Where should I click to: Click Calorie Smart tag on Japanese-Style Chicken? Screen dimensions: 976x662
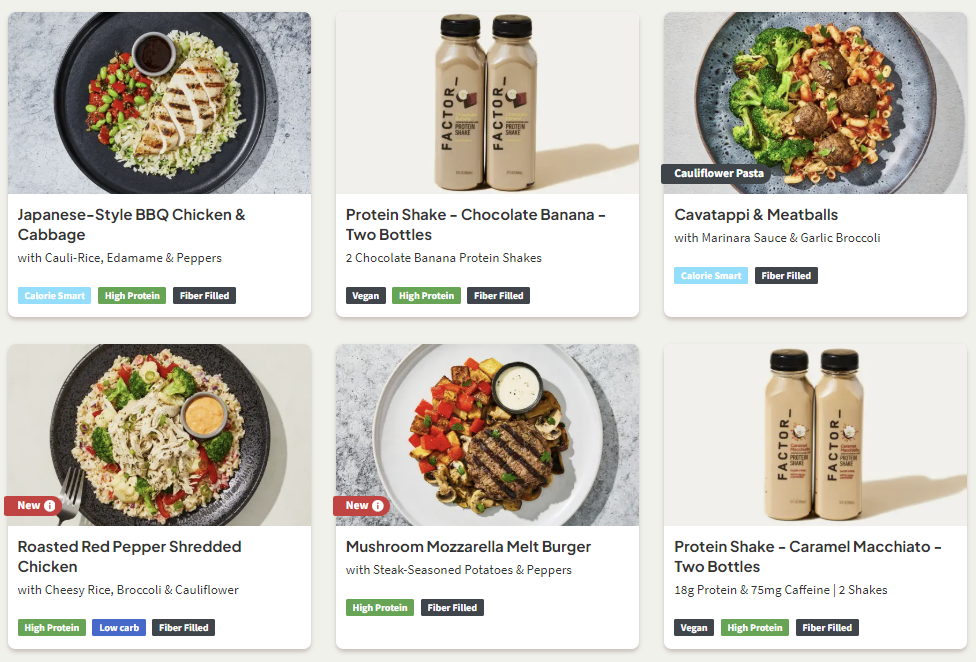click(x=54, y=296)
